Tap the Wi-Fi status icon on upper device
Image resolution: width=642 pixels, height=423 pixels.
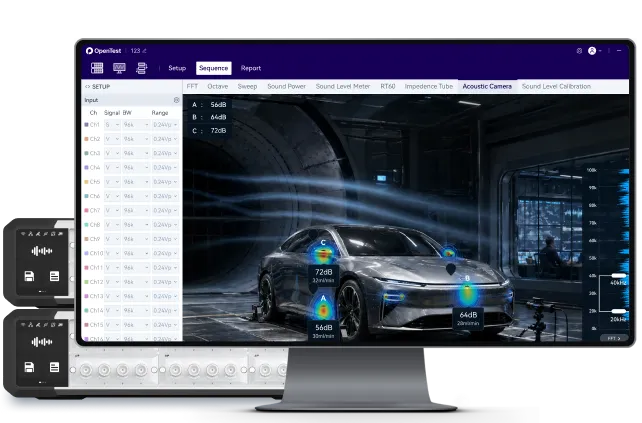(x=23, y=234)
